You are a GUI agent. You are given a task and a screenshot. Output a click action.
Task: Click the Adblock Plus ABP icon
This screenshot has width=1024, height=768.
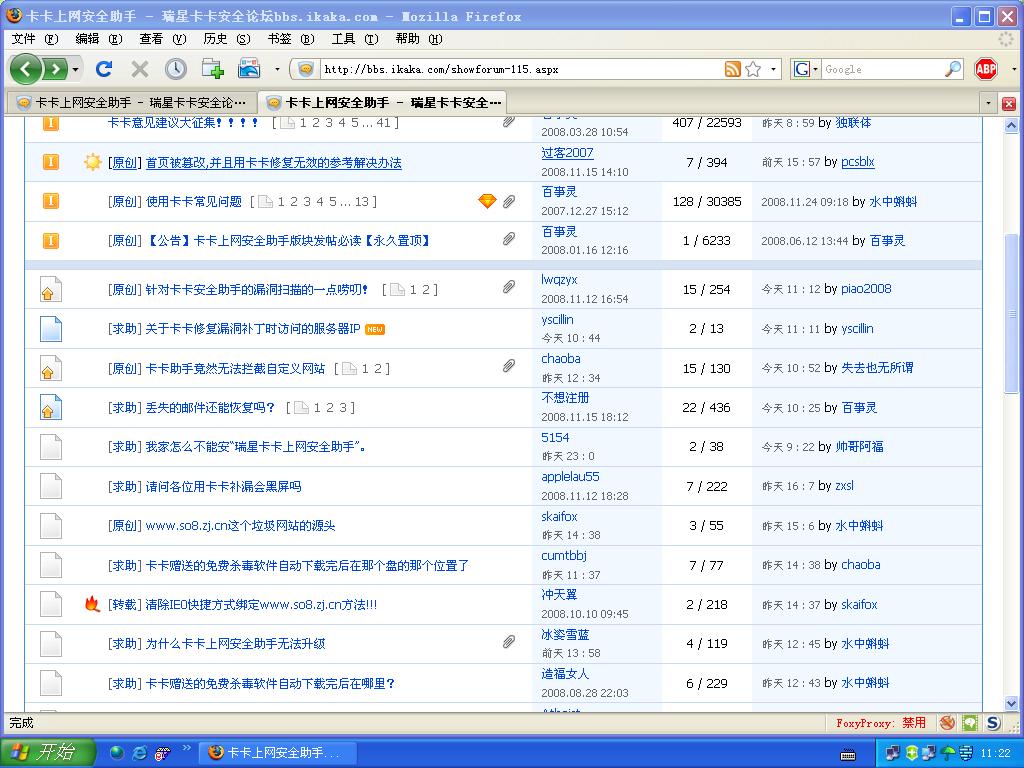986,69
